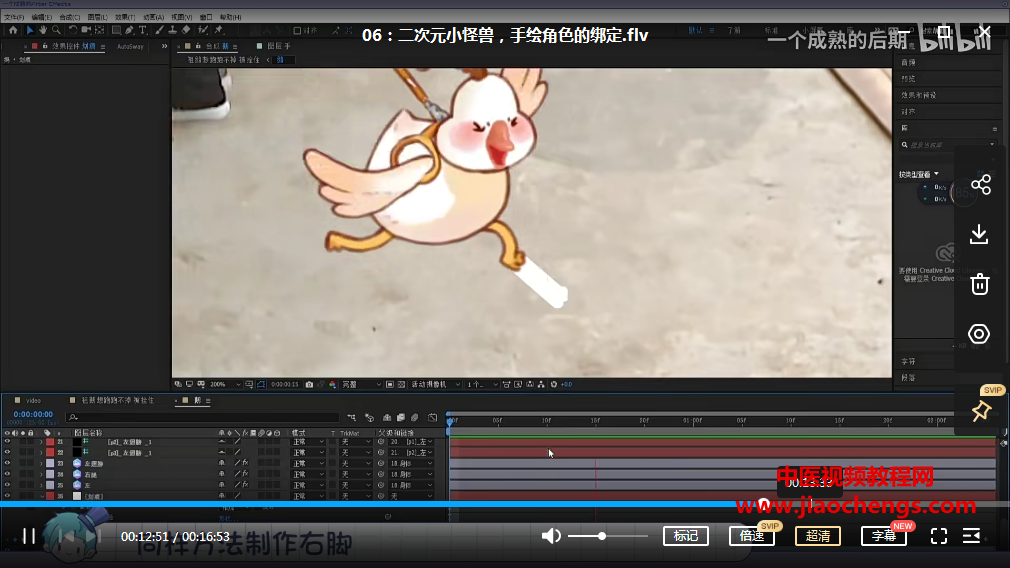
Task: Click the exposure +0.0 value below viewer
Action: (x=567, y=384)
